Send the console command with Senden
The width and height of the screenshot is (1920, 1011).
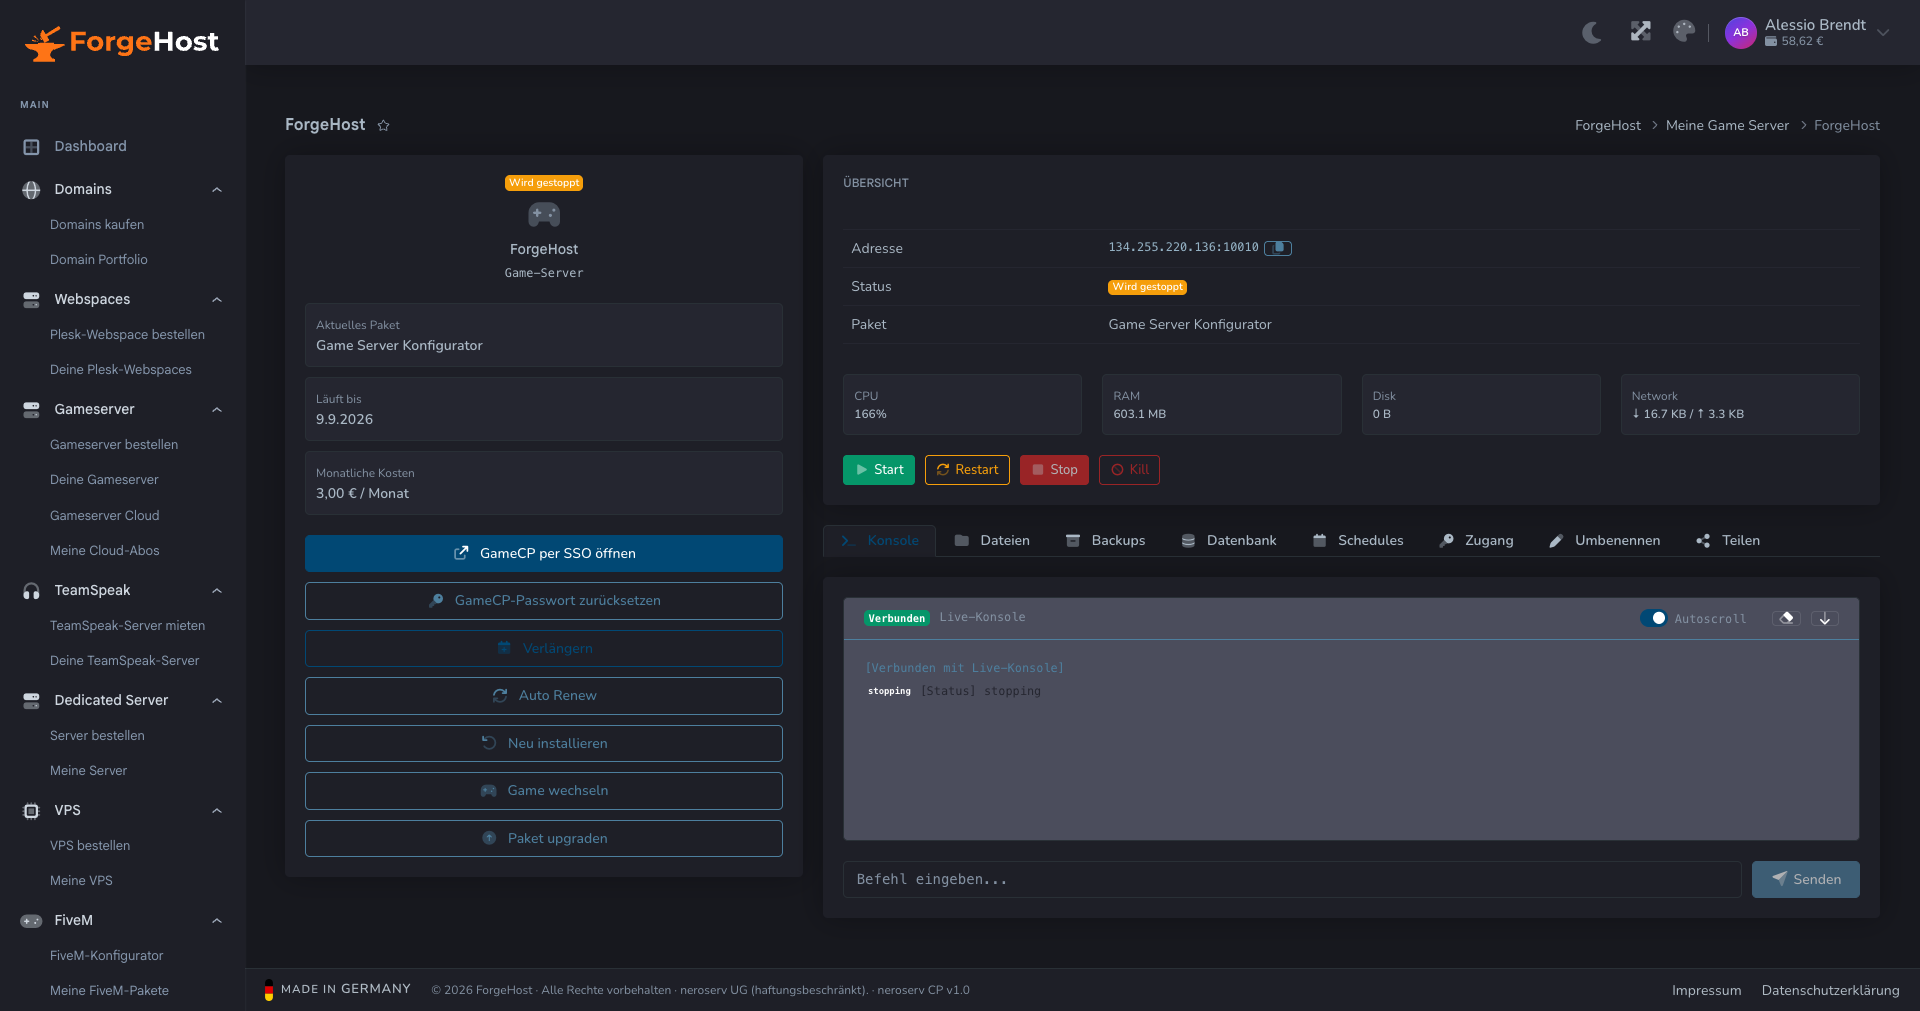coord(1806,880)
